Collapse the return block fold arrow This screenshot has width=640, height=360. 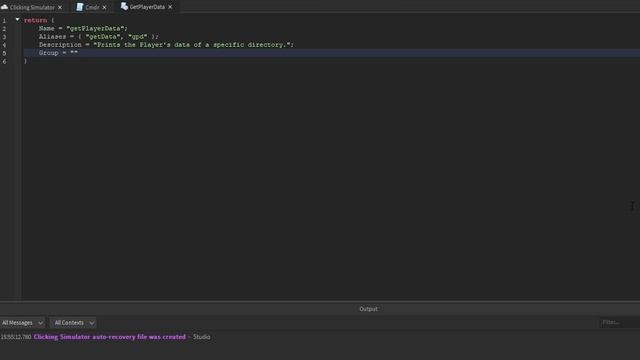click(18, 20)
